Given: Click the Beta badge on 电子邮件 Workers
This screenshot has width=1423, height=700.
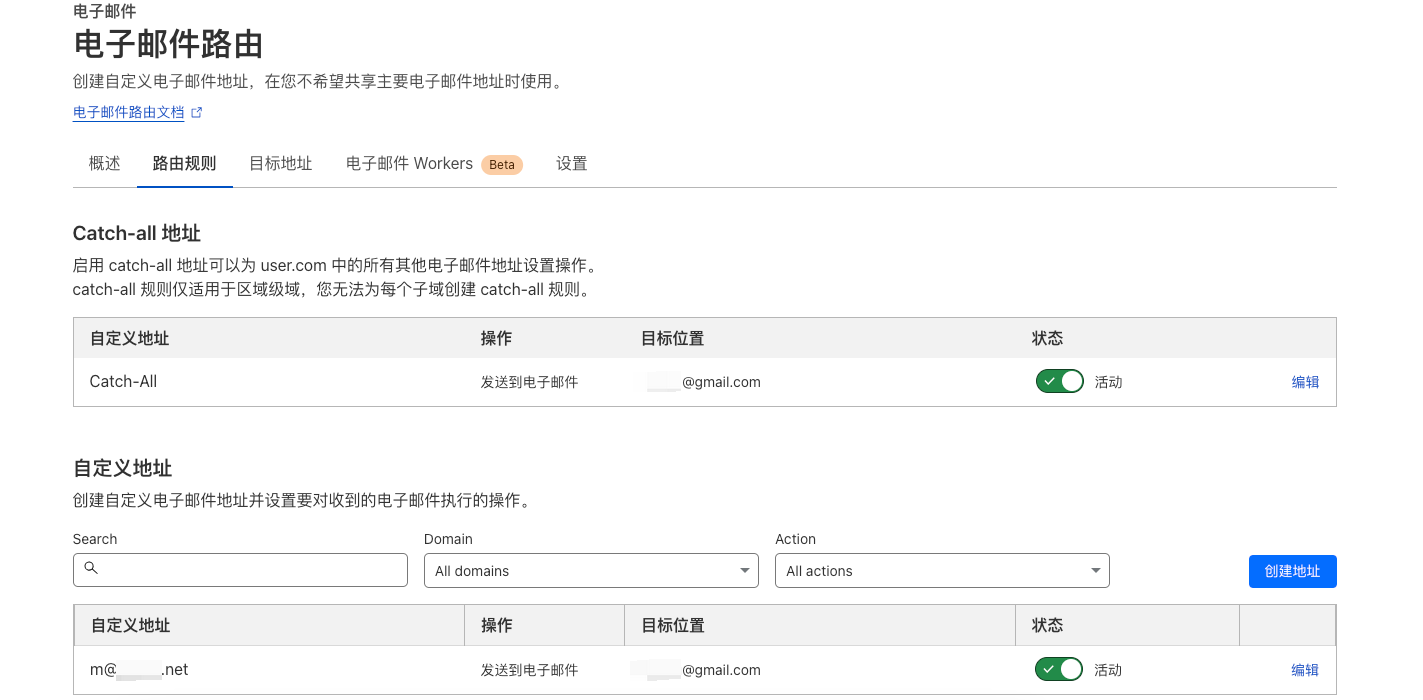Looking at the screenshot, I should click(x=502, y=165).
